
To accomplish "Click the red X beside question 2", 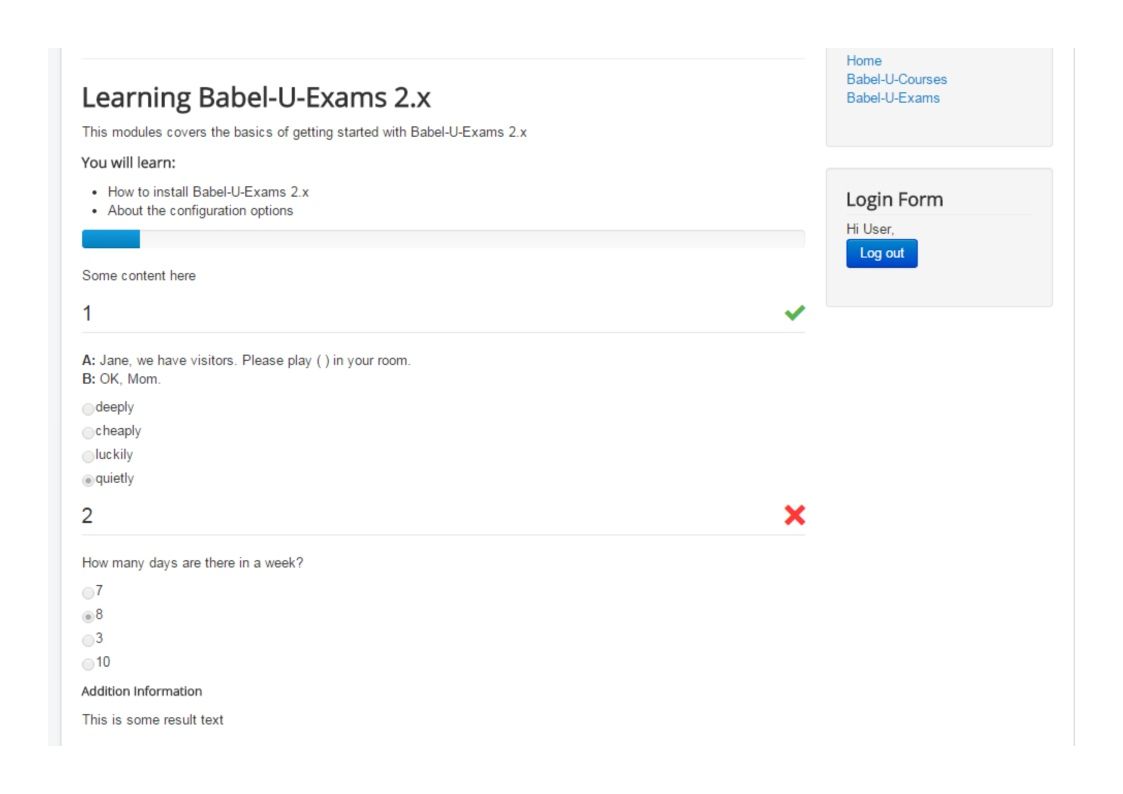I will [x=795, y=516].
